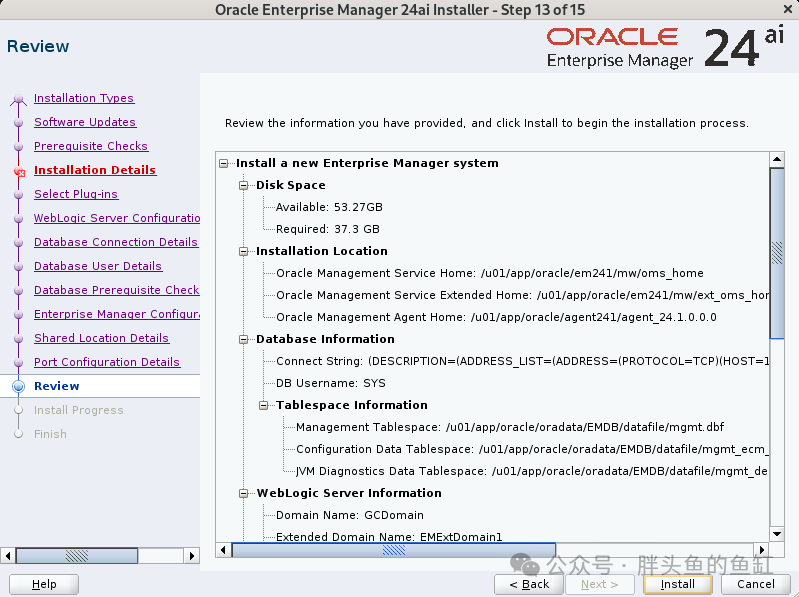
Task: Collapse the Tablespace Information node
Action: [x=263, y=405]
